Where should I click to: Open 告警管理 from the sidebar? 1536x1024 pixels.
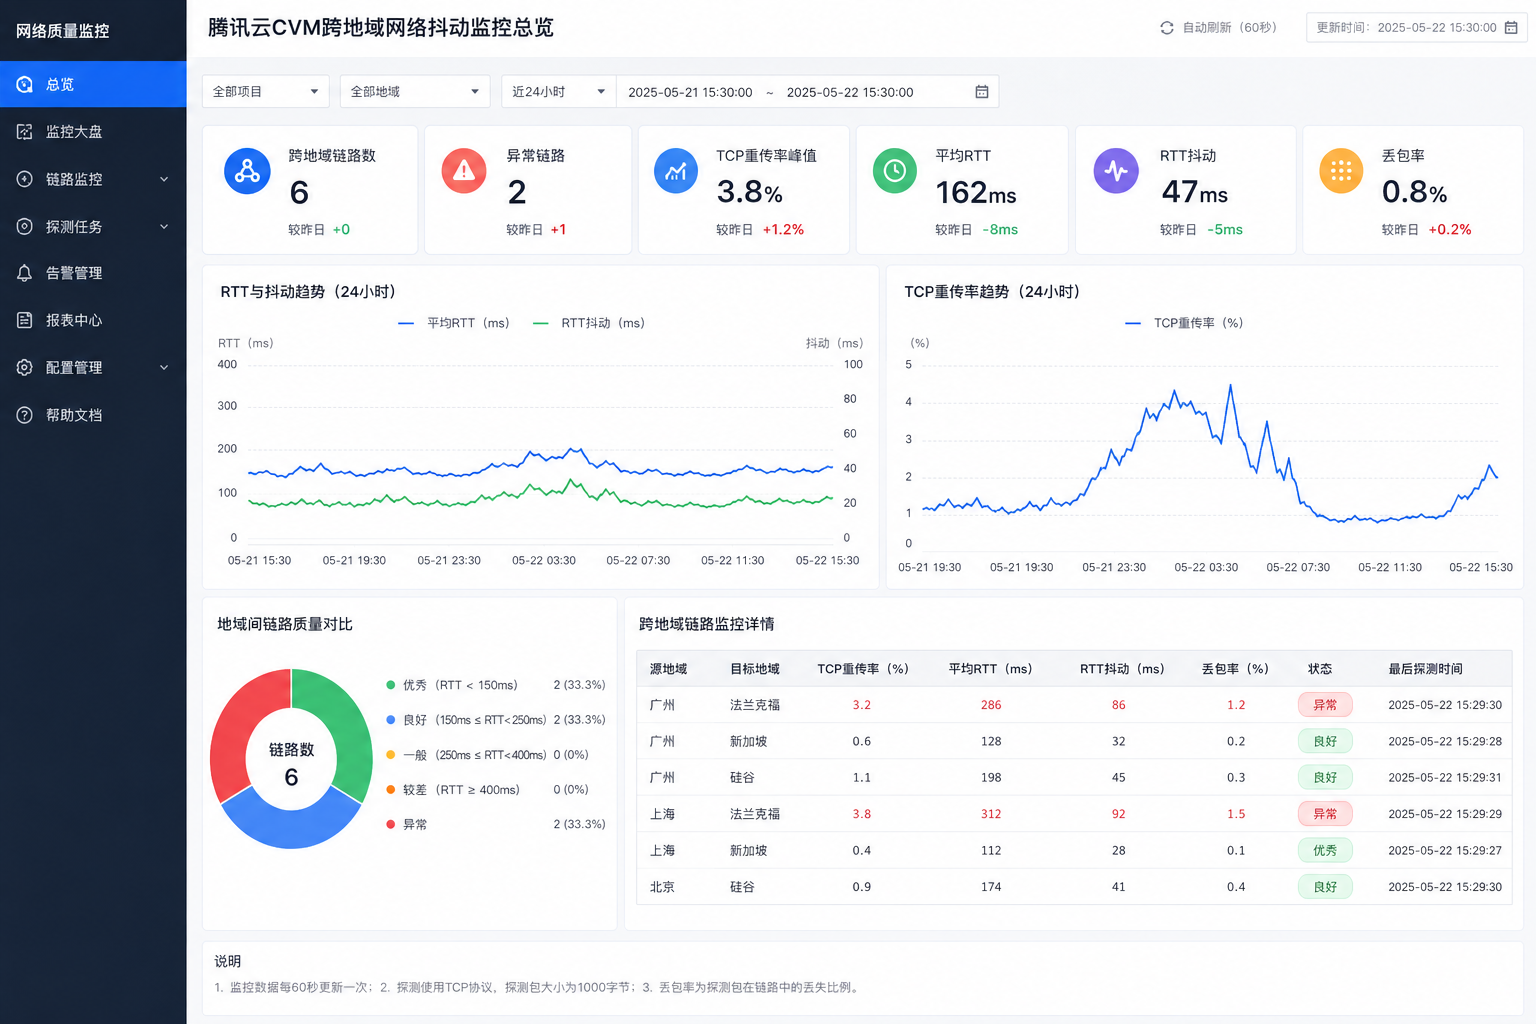93,273
